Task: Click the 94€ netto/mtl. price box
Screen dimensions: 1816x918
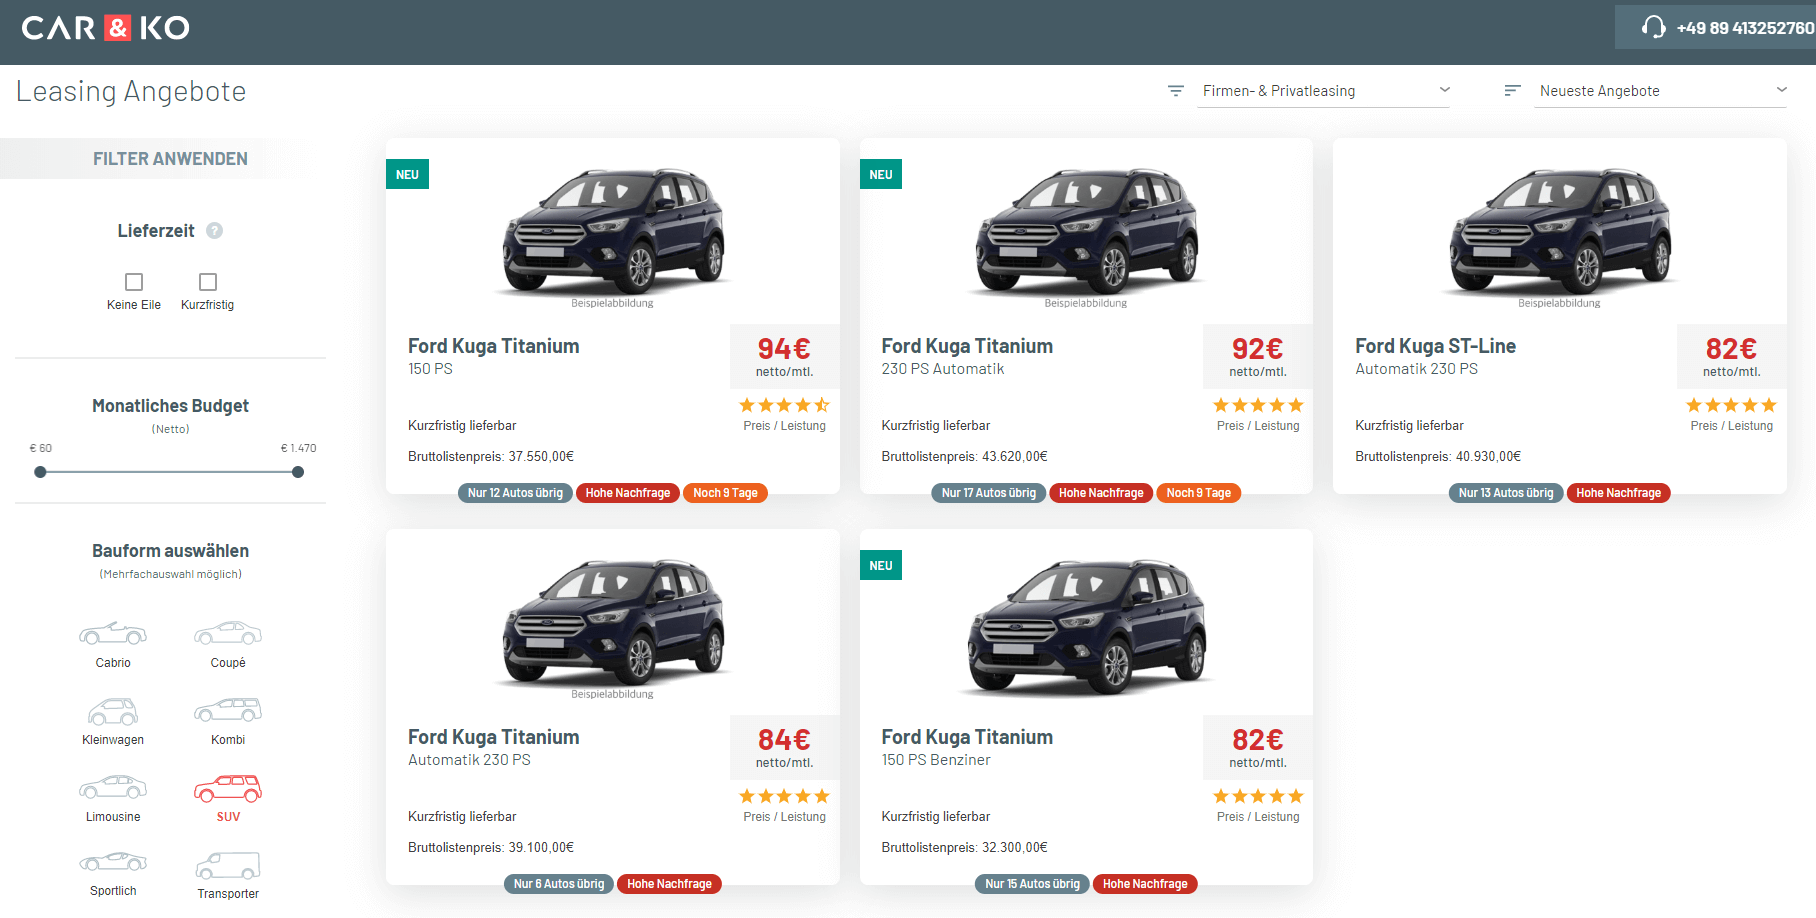Action: coord(785,356)
